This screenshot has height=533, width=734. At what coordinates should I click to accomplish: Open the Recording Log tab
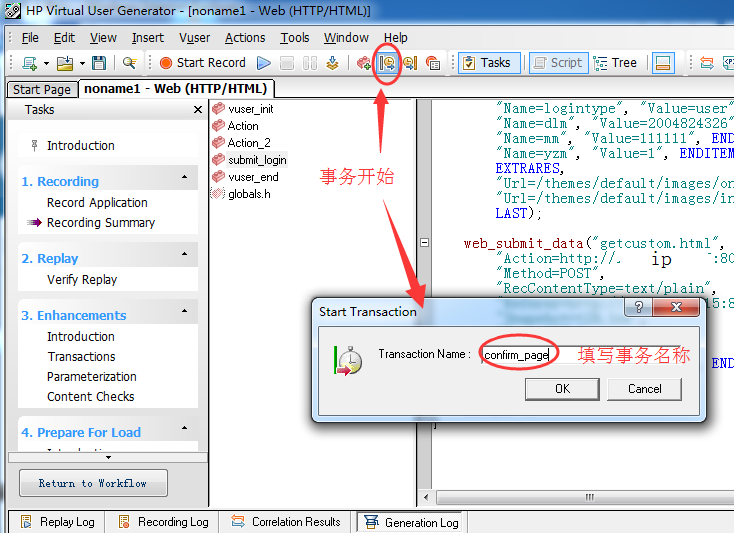(163, 522)
